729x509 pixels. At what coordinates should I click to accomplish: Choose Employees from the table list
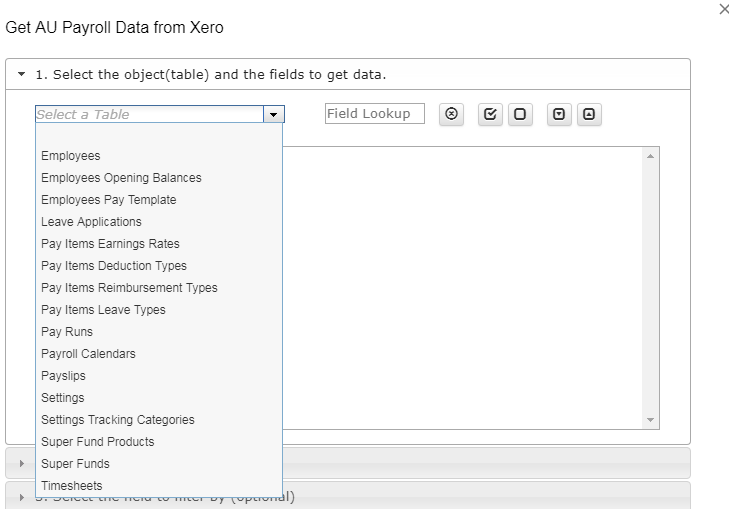point(71,156)
